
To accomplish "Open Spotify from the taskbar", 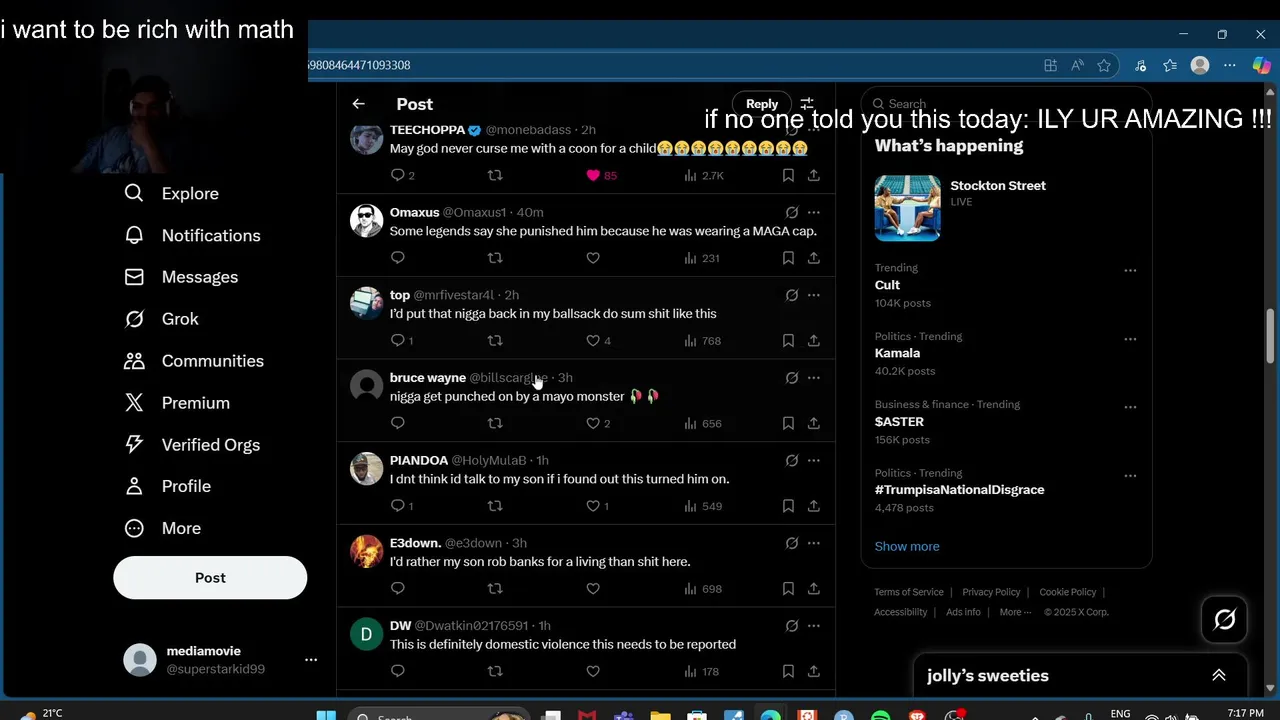I will [x=880, y=715].
